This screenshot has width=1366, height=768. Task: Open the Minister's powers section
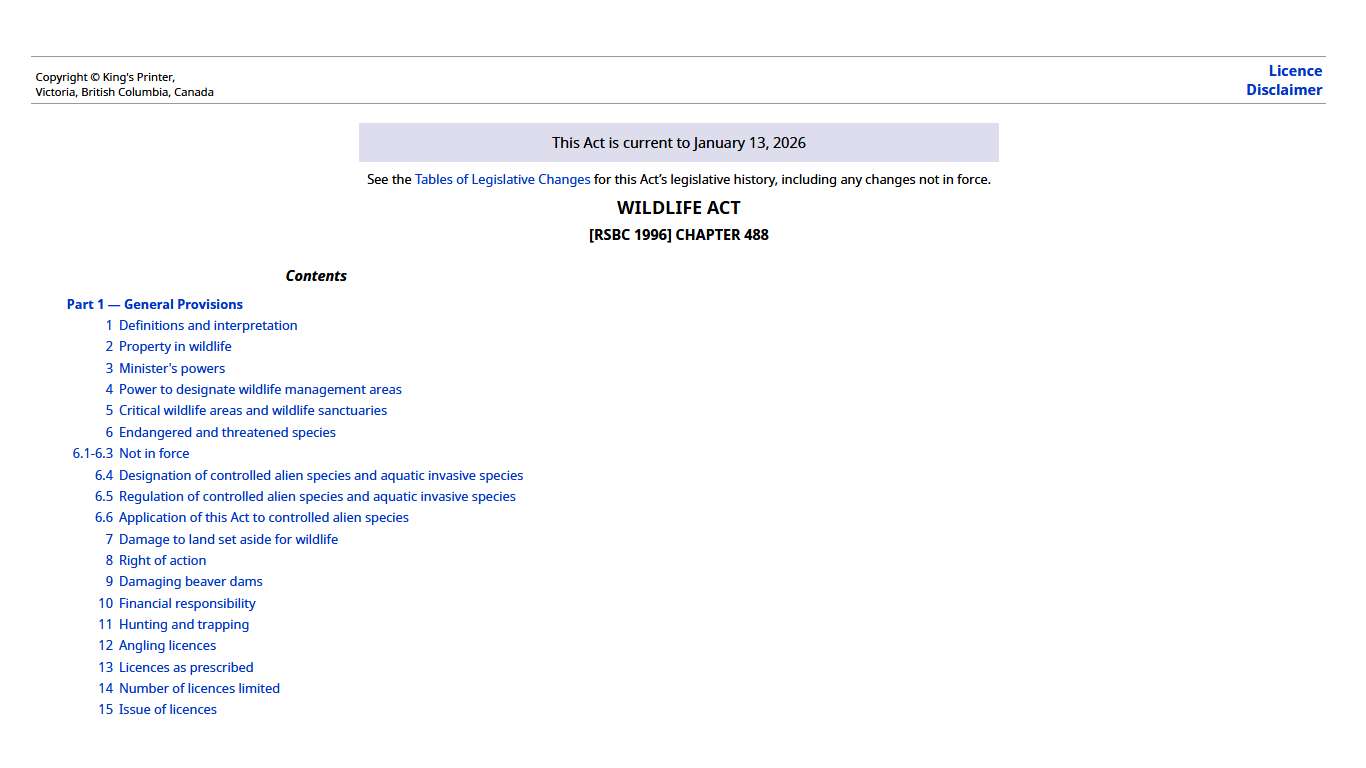pos(172,368)
